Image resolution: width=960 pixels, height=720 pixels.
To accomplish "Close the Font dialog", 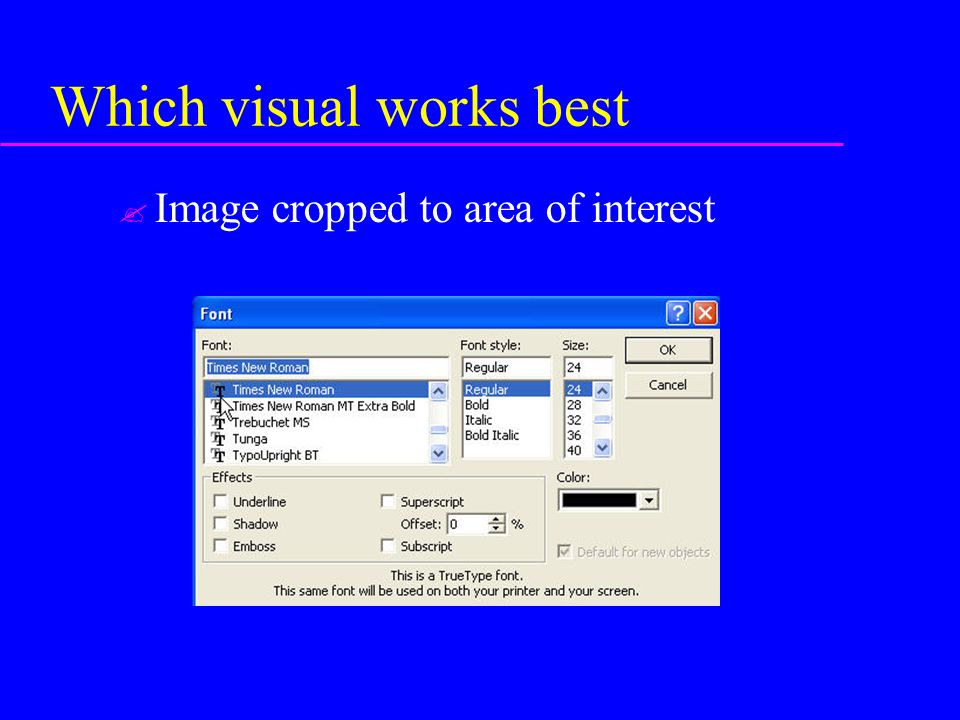I will point(705,313).
